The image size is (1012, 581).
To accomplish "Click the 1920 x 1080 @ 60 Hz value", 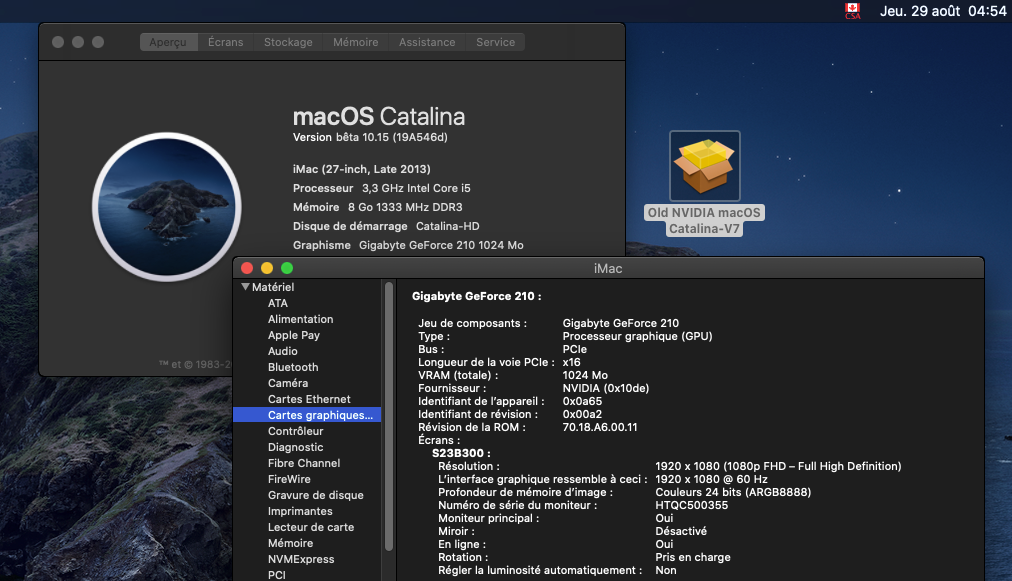I will [x=711, y=479].
